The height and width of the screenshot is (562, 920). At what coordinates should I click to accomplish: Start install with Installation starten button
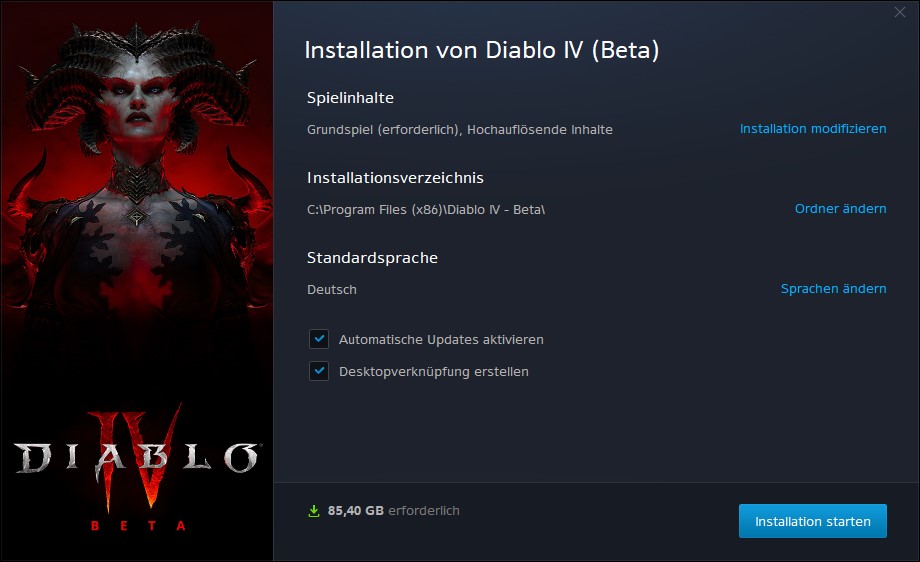(x=813, y=521)
